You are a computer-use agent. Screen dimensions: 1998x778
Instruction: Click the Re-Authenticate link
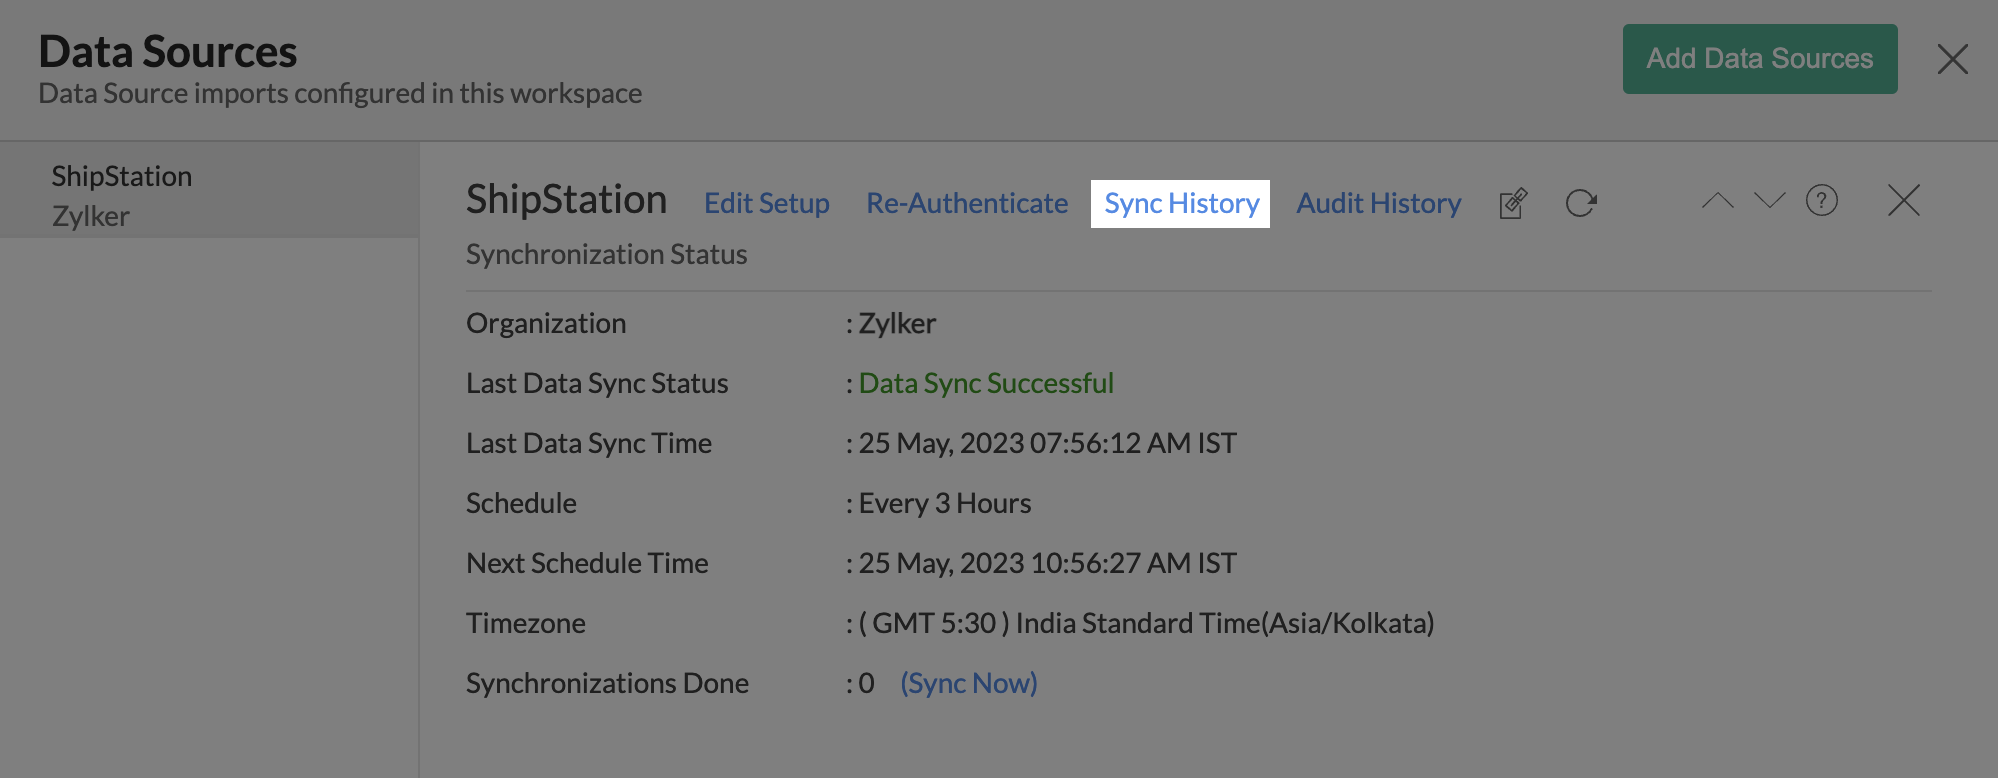coord(967,204)
